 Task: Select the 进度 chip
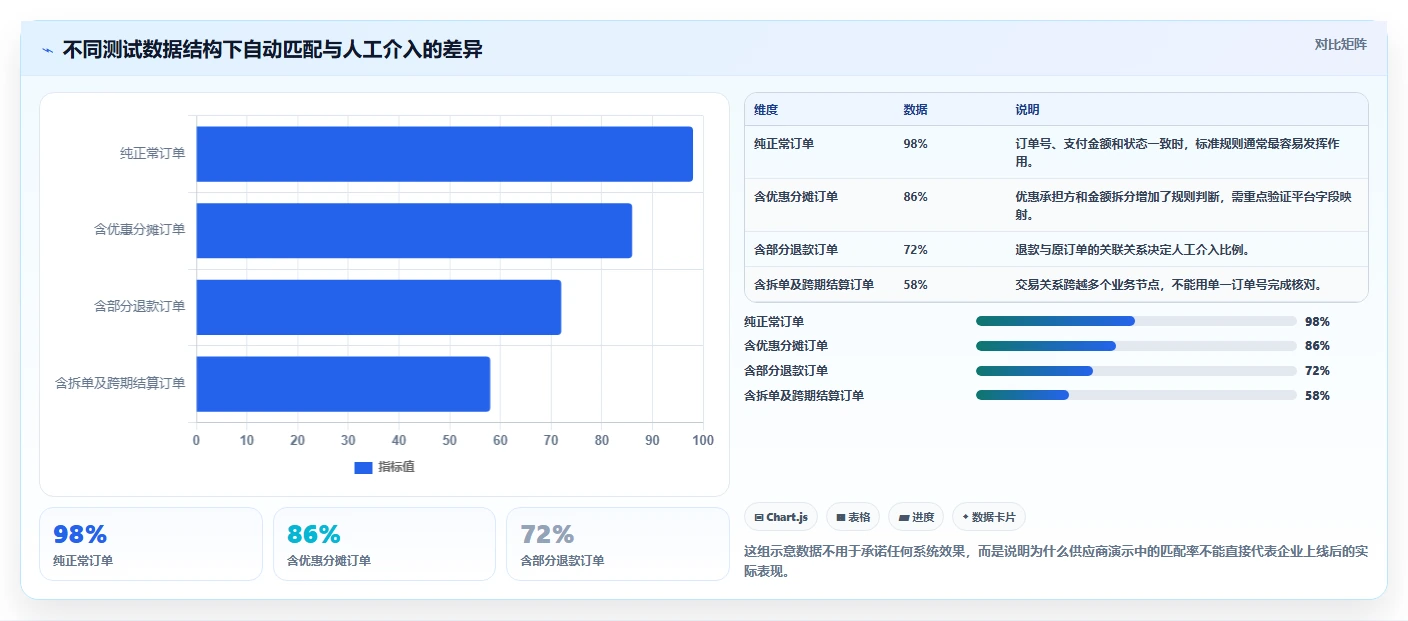click(x=916, y=517)
